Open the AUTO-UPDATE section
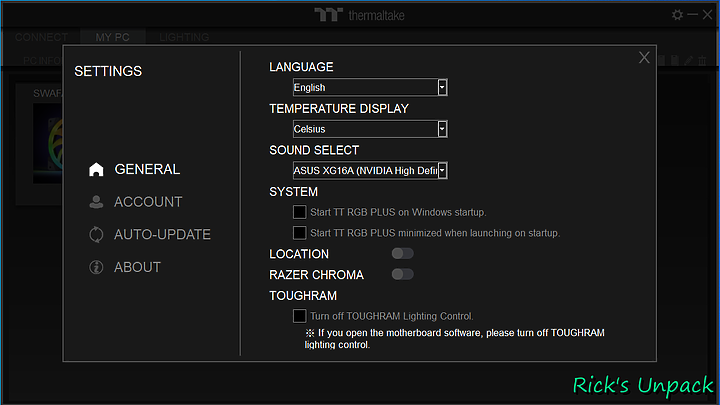 (x=162, y=235)
